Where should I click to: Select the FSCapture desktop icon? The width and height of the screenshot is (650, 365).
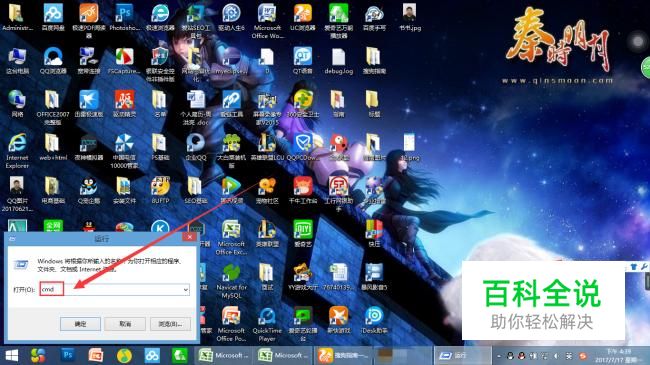point(124,61)
